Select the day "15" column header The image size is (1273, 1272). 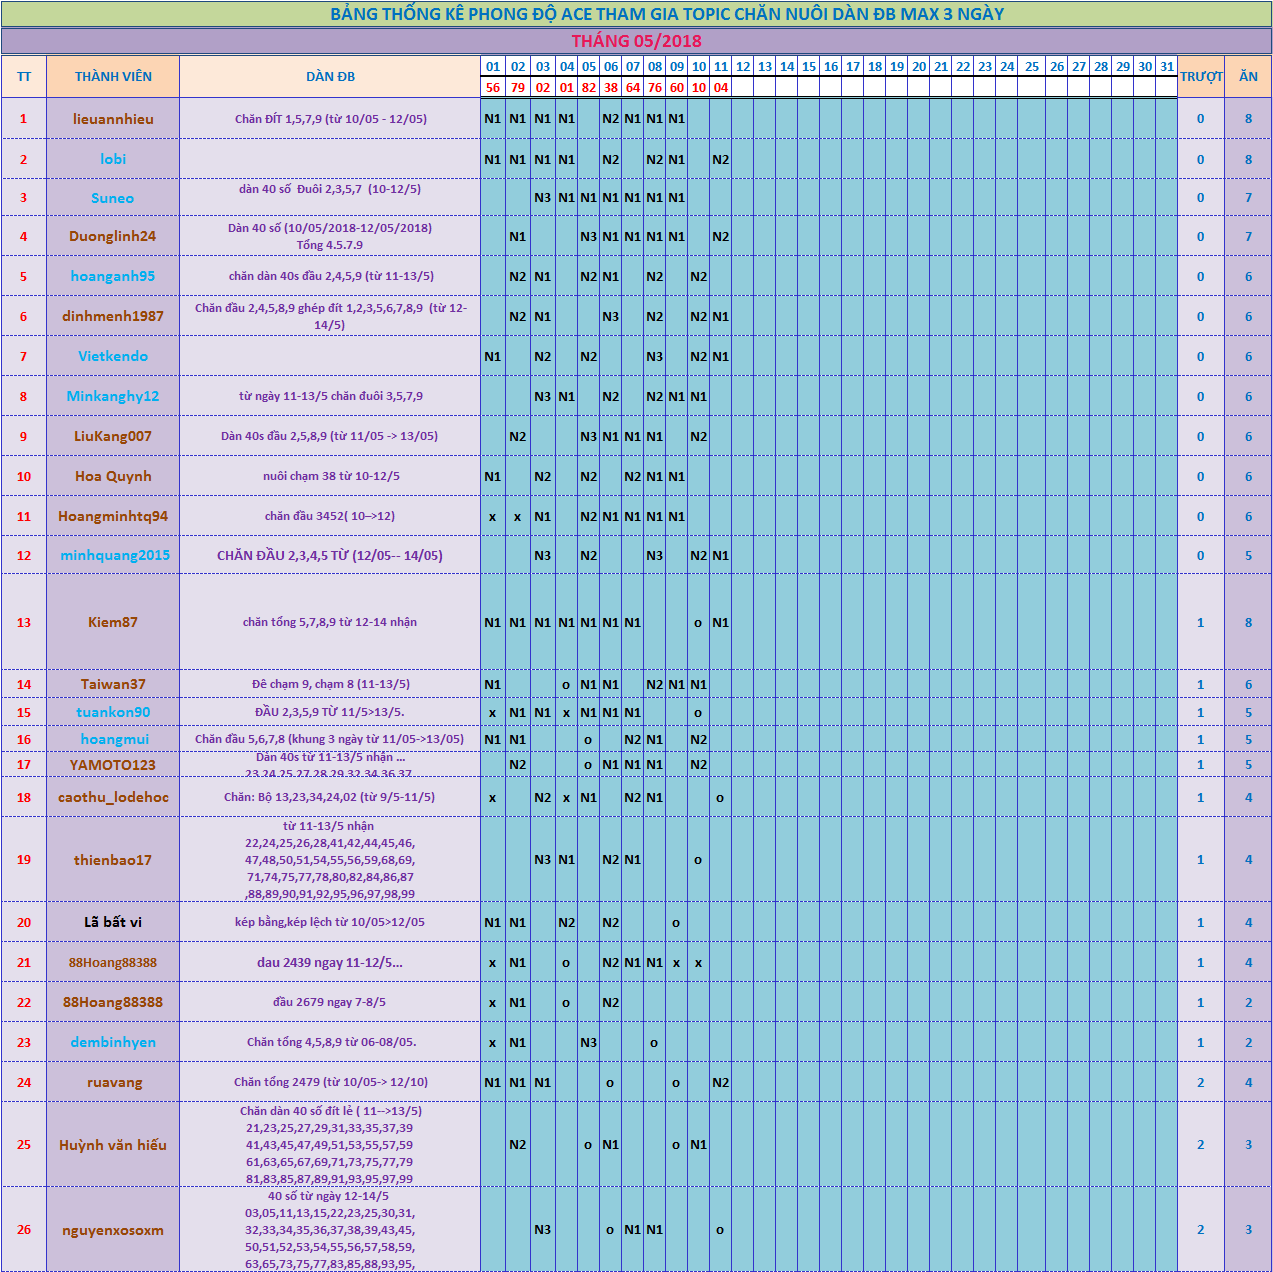point(809,67)
